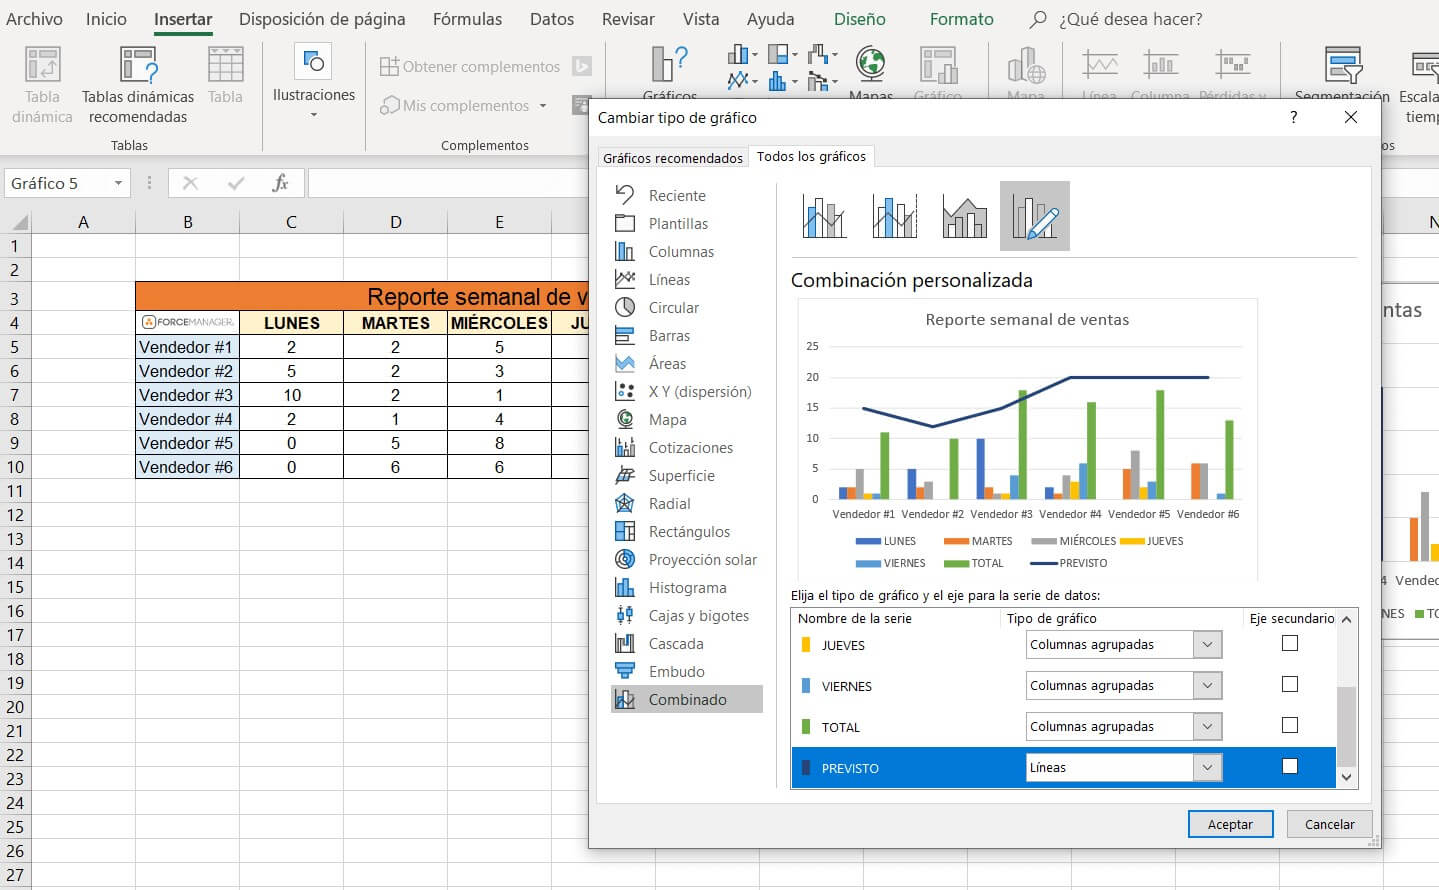Expand chart type dropdown for VIERNES
Viewport: 1439px width, 890px height.
[x=1207, y=685]
